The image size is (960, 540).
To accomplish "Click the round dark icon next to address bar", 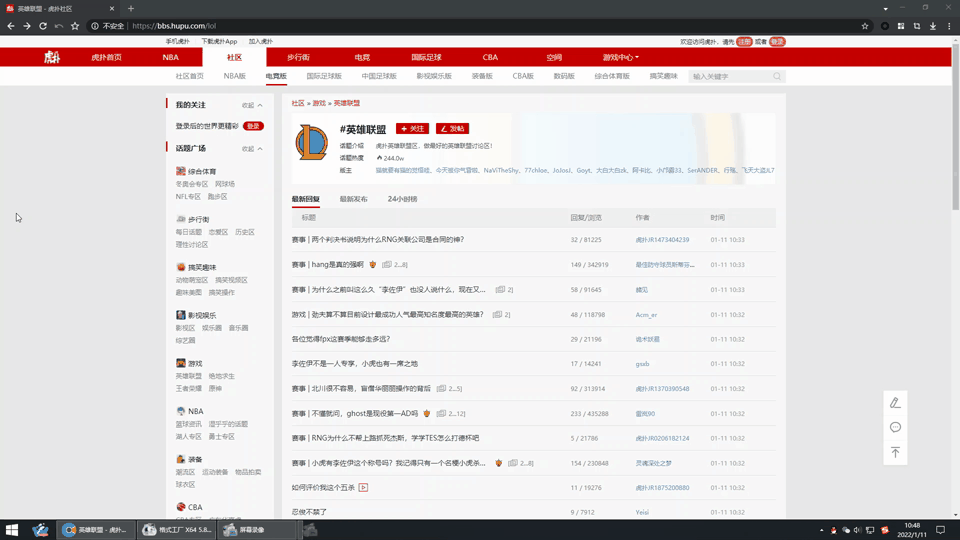I will pos(885,26).
